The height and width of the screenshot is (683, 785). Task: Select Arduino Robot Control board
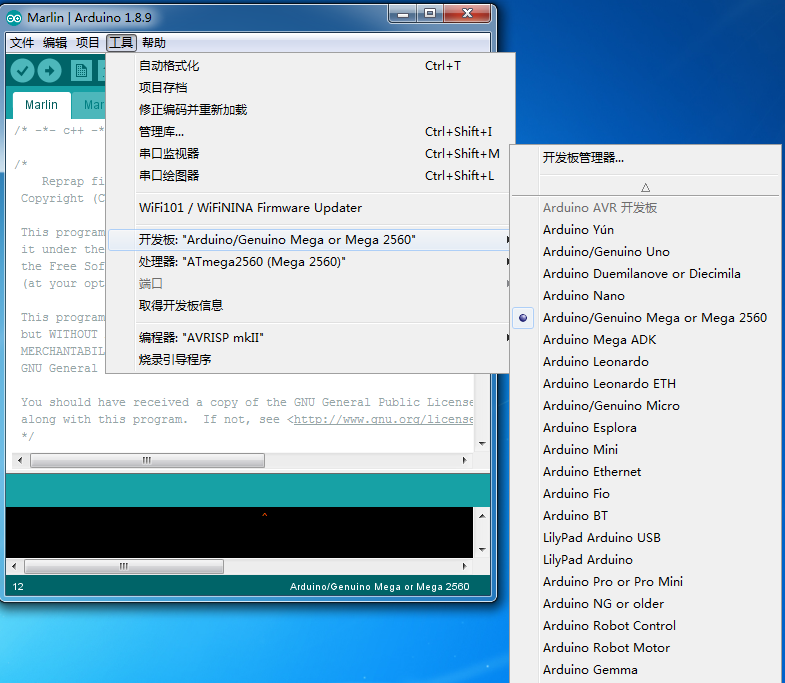coord(646,626)
